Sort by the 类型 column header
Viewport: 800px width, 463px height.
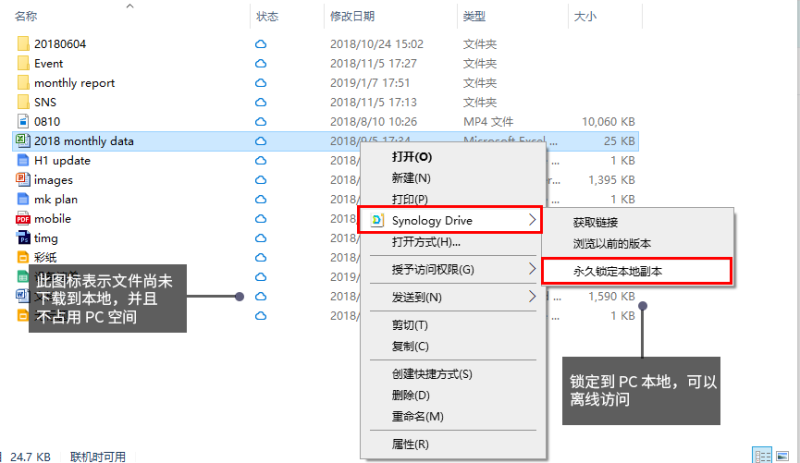pyautogui.click(x=474, y=16)
